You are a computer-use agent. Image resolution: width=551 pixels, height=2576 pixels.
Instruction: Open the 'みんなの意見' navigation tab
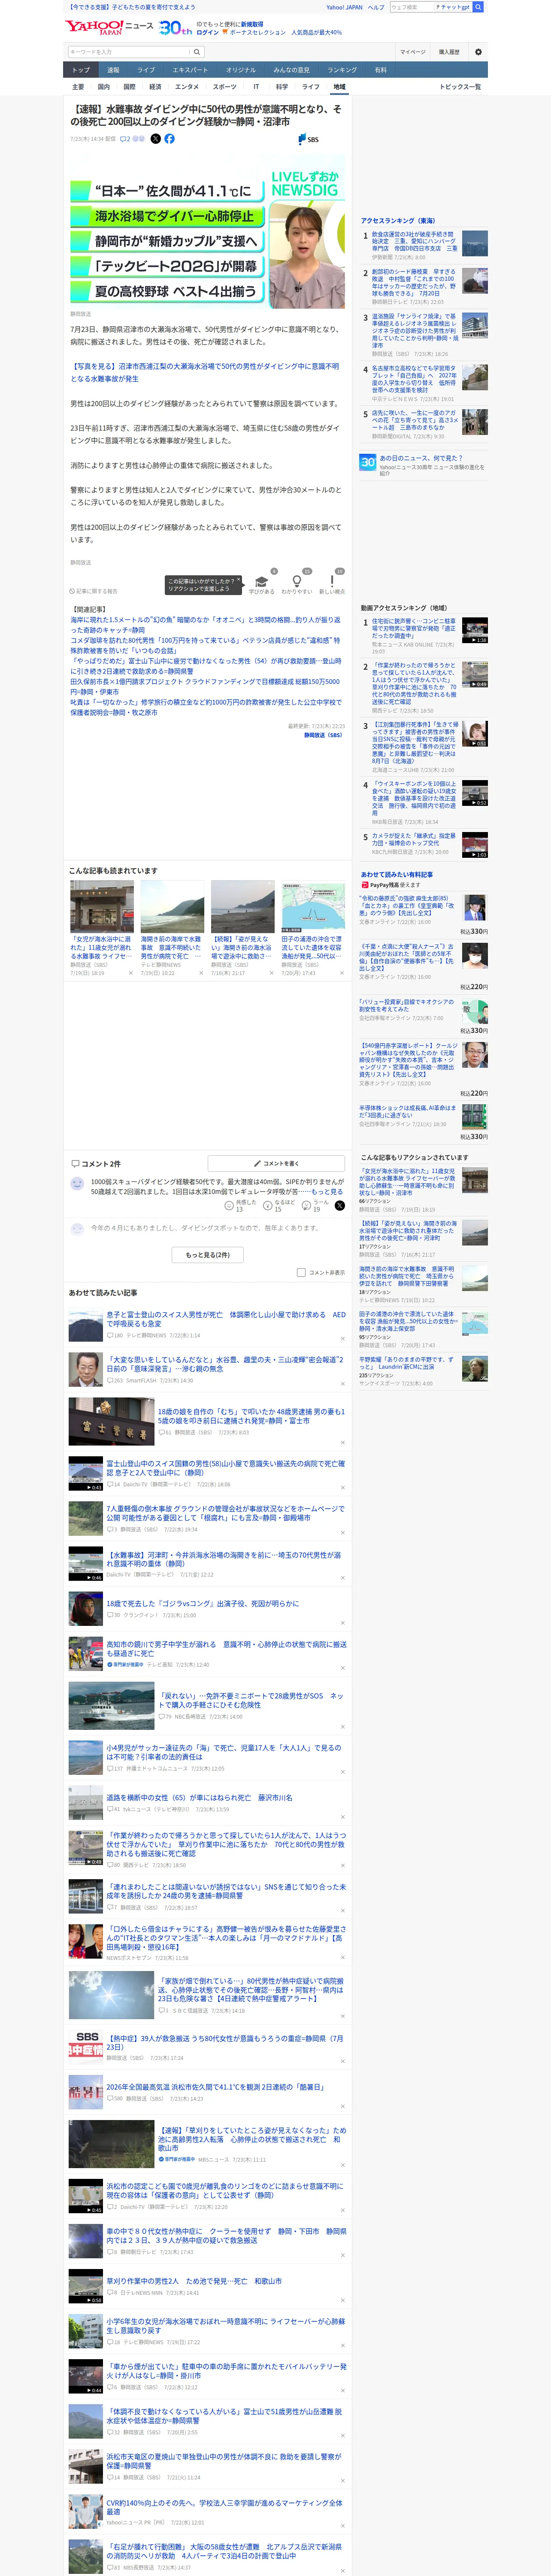tap(292, 70)
